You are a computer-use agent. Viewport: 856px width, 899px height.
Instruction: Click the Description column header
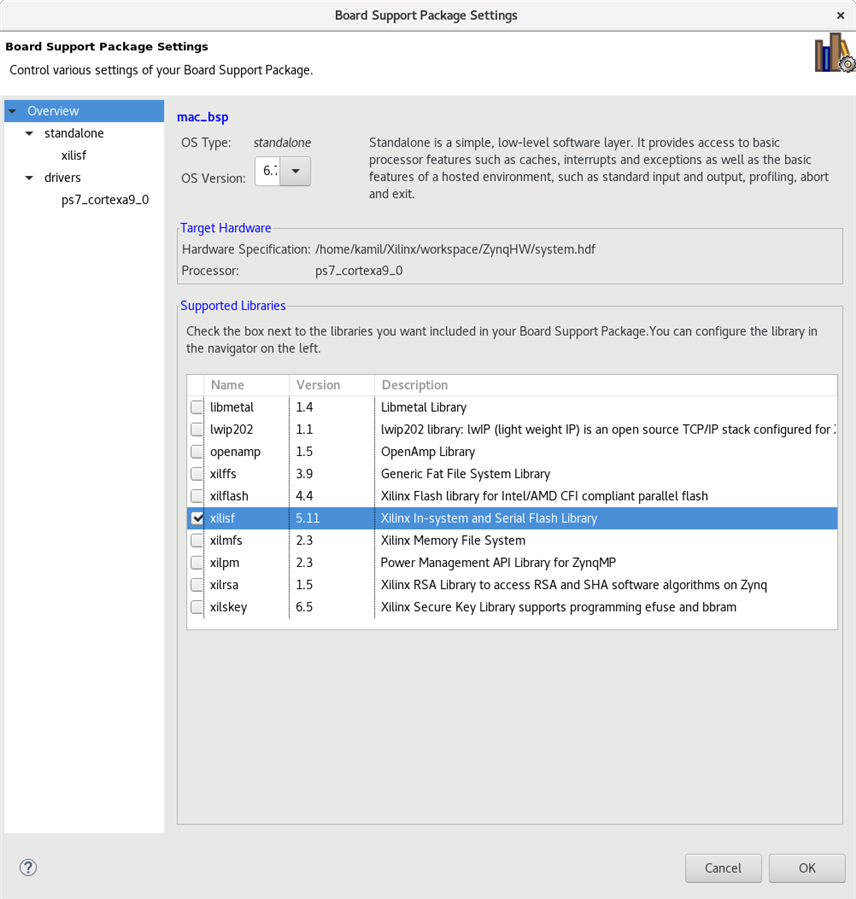click(x=606, y=385)
